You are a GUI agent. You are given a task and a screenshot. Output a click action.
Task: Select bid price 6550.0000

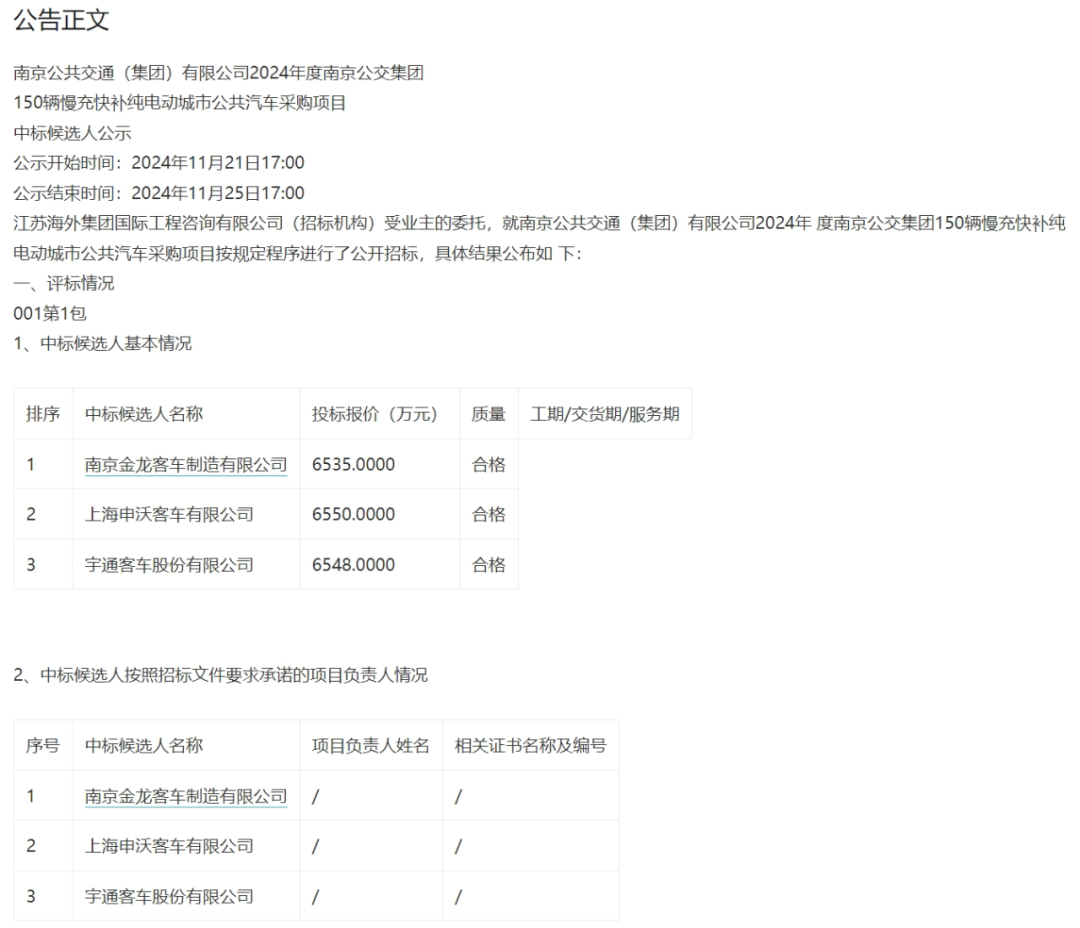353,515
